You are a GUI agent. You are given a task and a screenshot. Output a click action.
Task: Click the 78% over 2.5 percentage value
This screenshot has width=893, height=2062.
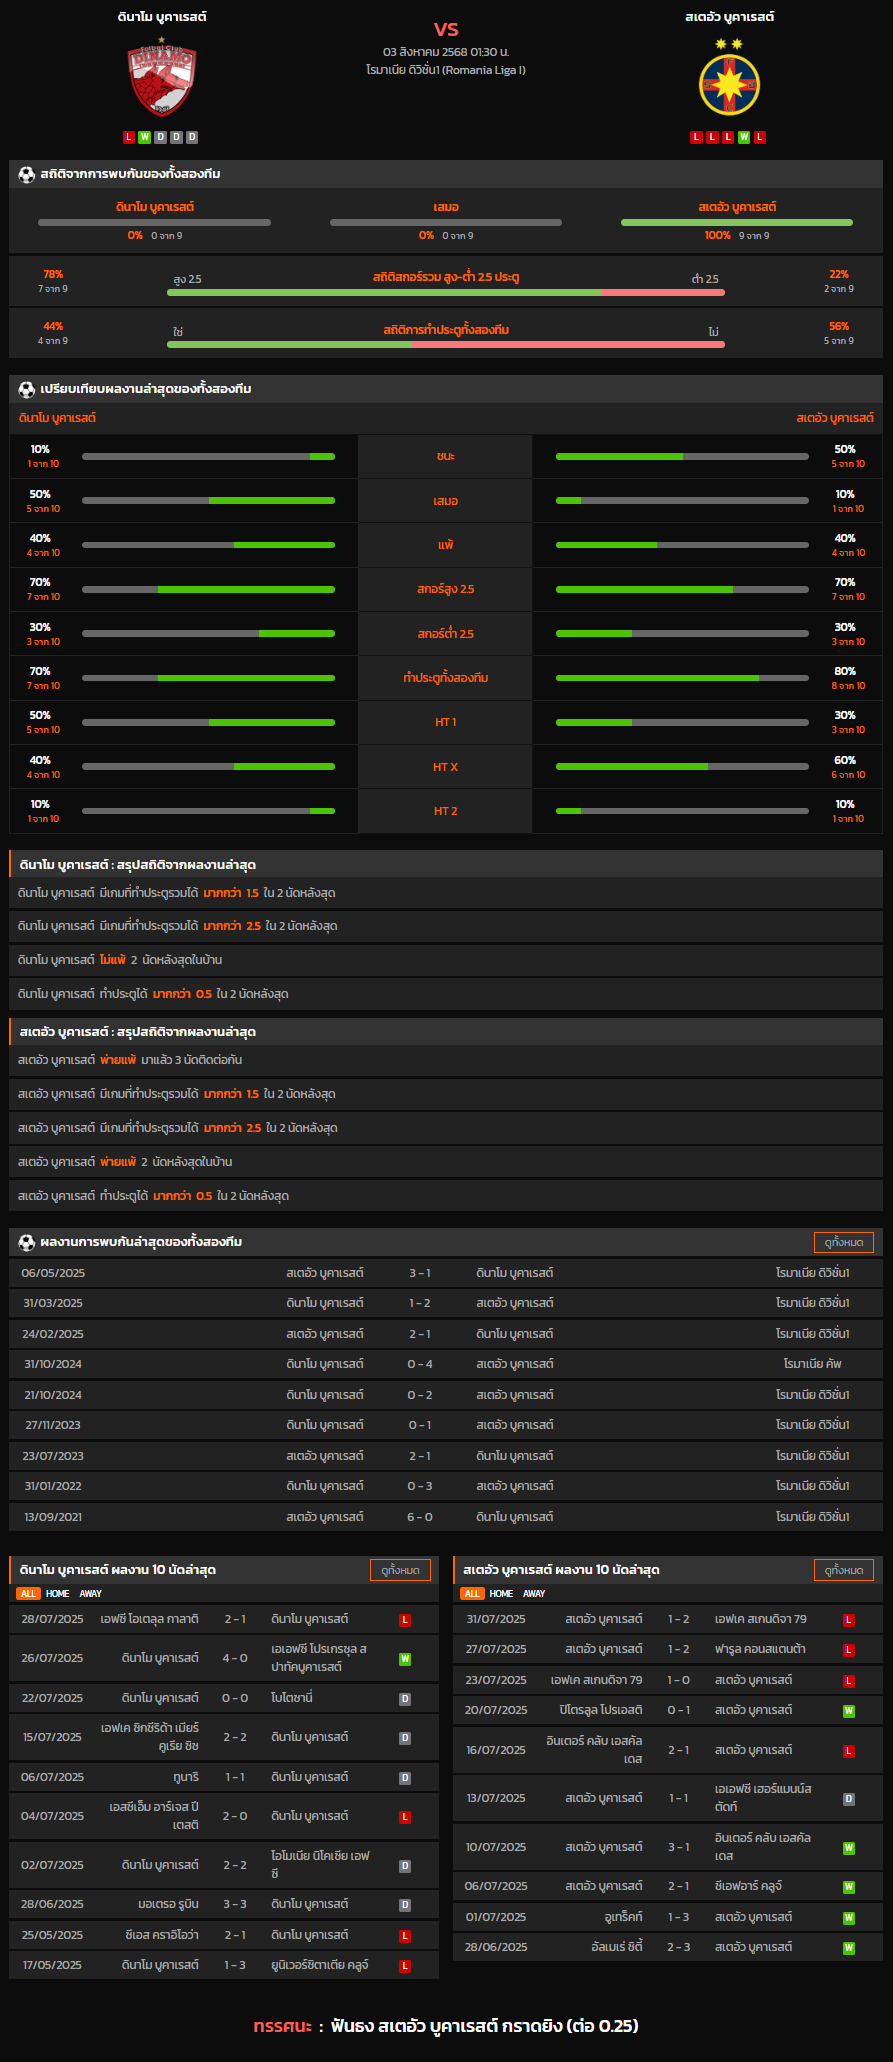pyautogui.click(x=53, y=274)
